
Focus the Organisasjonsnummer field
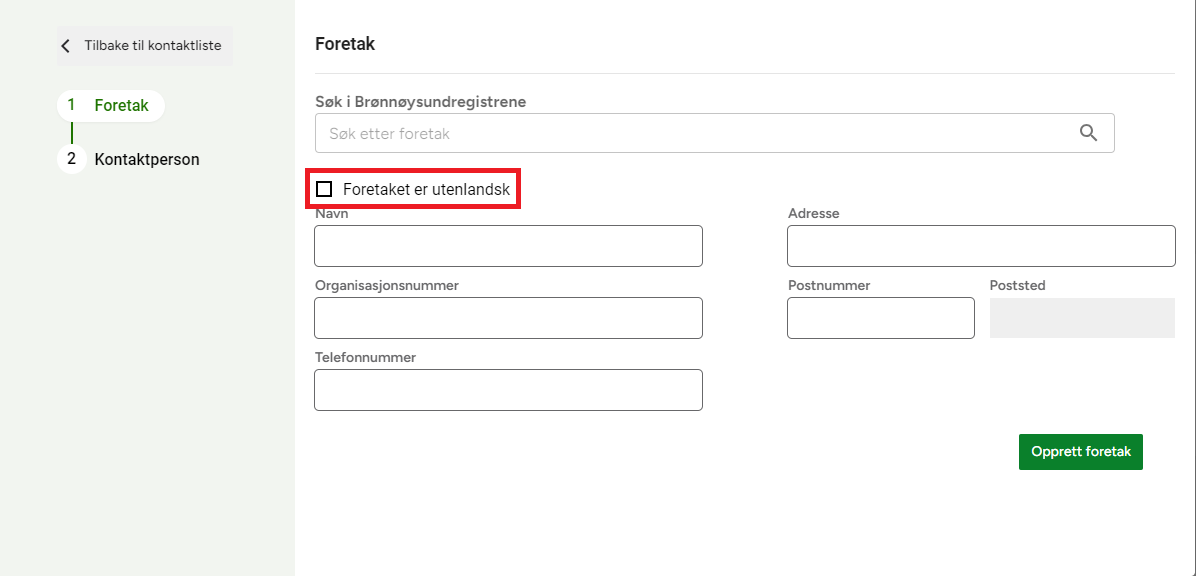tap(508, 318)
